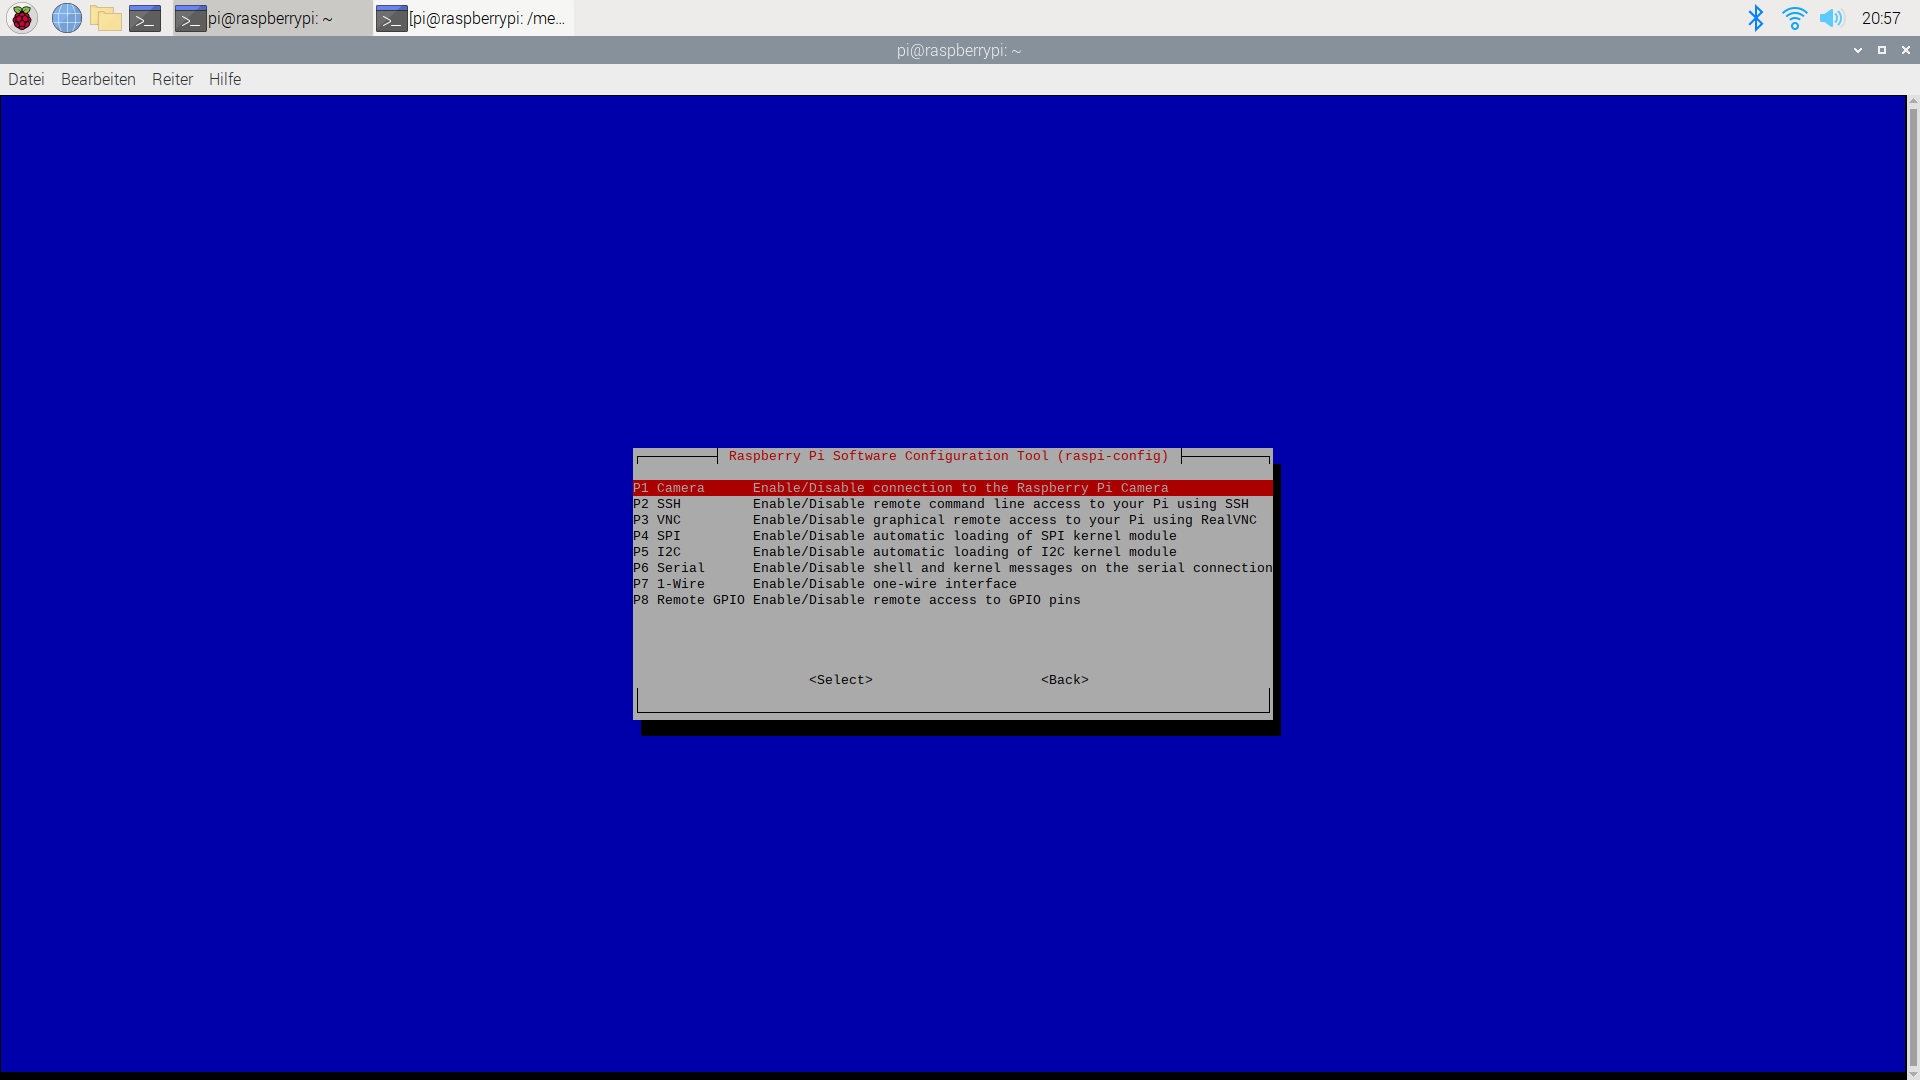Select the P5 I2C option
Viewport: 1920px width, 1080px height.
coord(904,552)
